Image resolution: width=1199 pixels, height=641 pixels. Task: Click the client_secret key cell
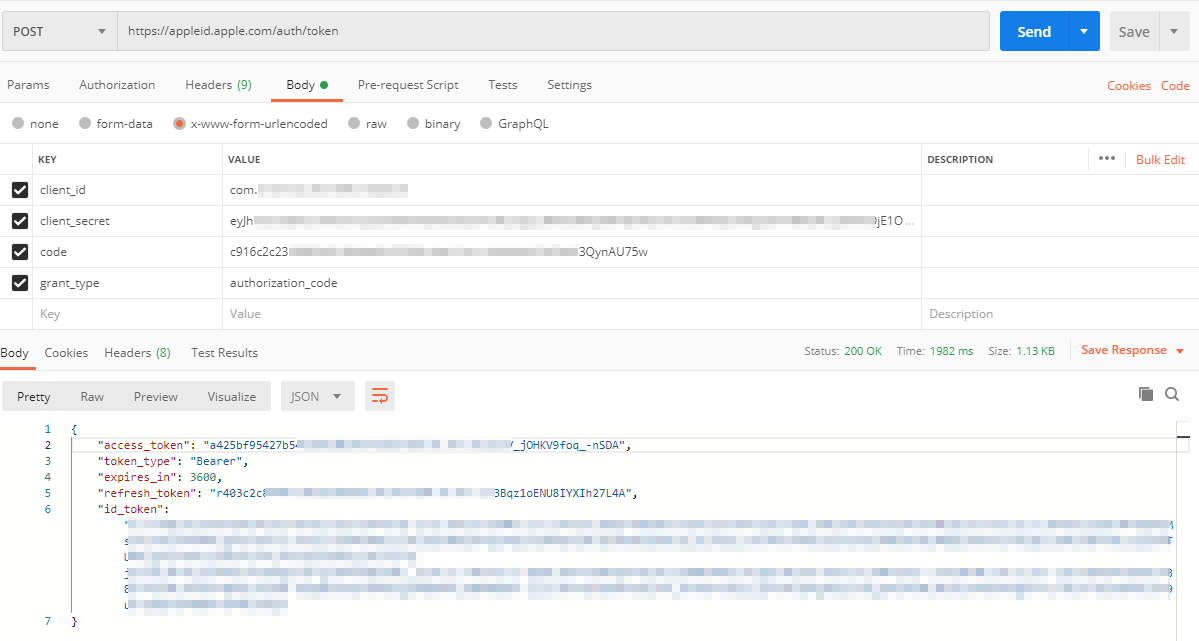128,221
